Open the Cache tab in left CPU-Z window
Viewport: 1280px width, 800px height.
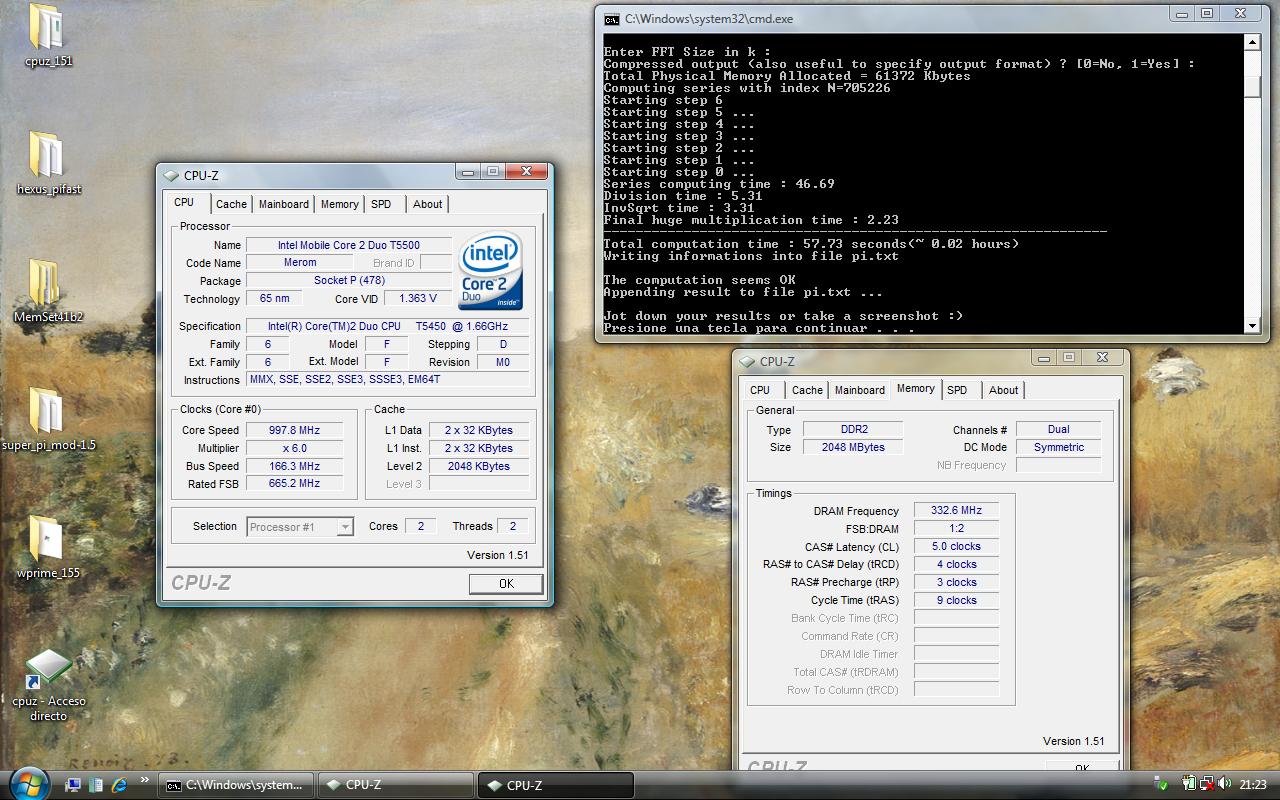(x=231, y=204)
